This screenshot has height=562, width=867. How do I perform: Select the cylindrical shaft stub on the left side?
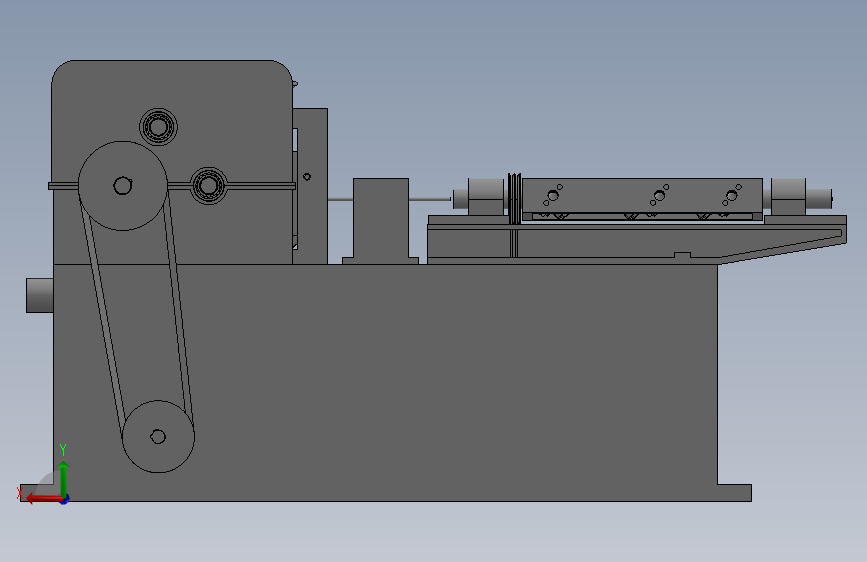pyautogui.click(x=40, y=295)
